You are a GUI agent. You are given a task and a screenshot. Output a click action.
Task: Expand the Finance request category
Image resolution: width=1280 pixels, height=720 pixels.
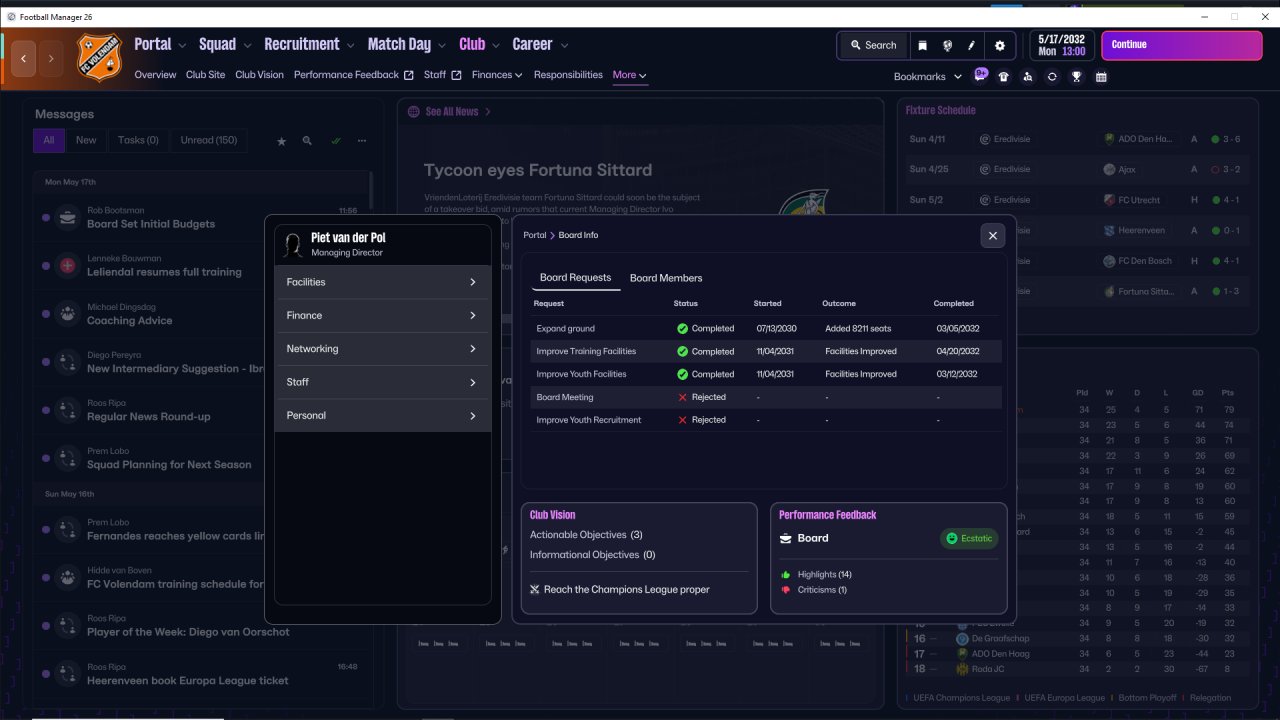(x=383, y=316)
